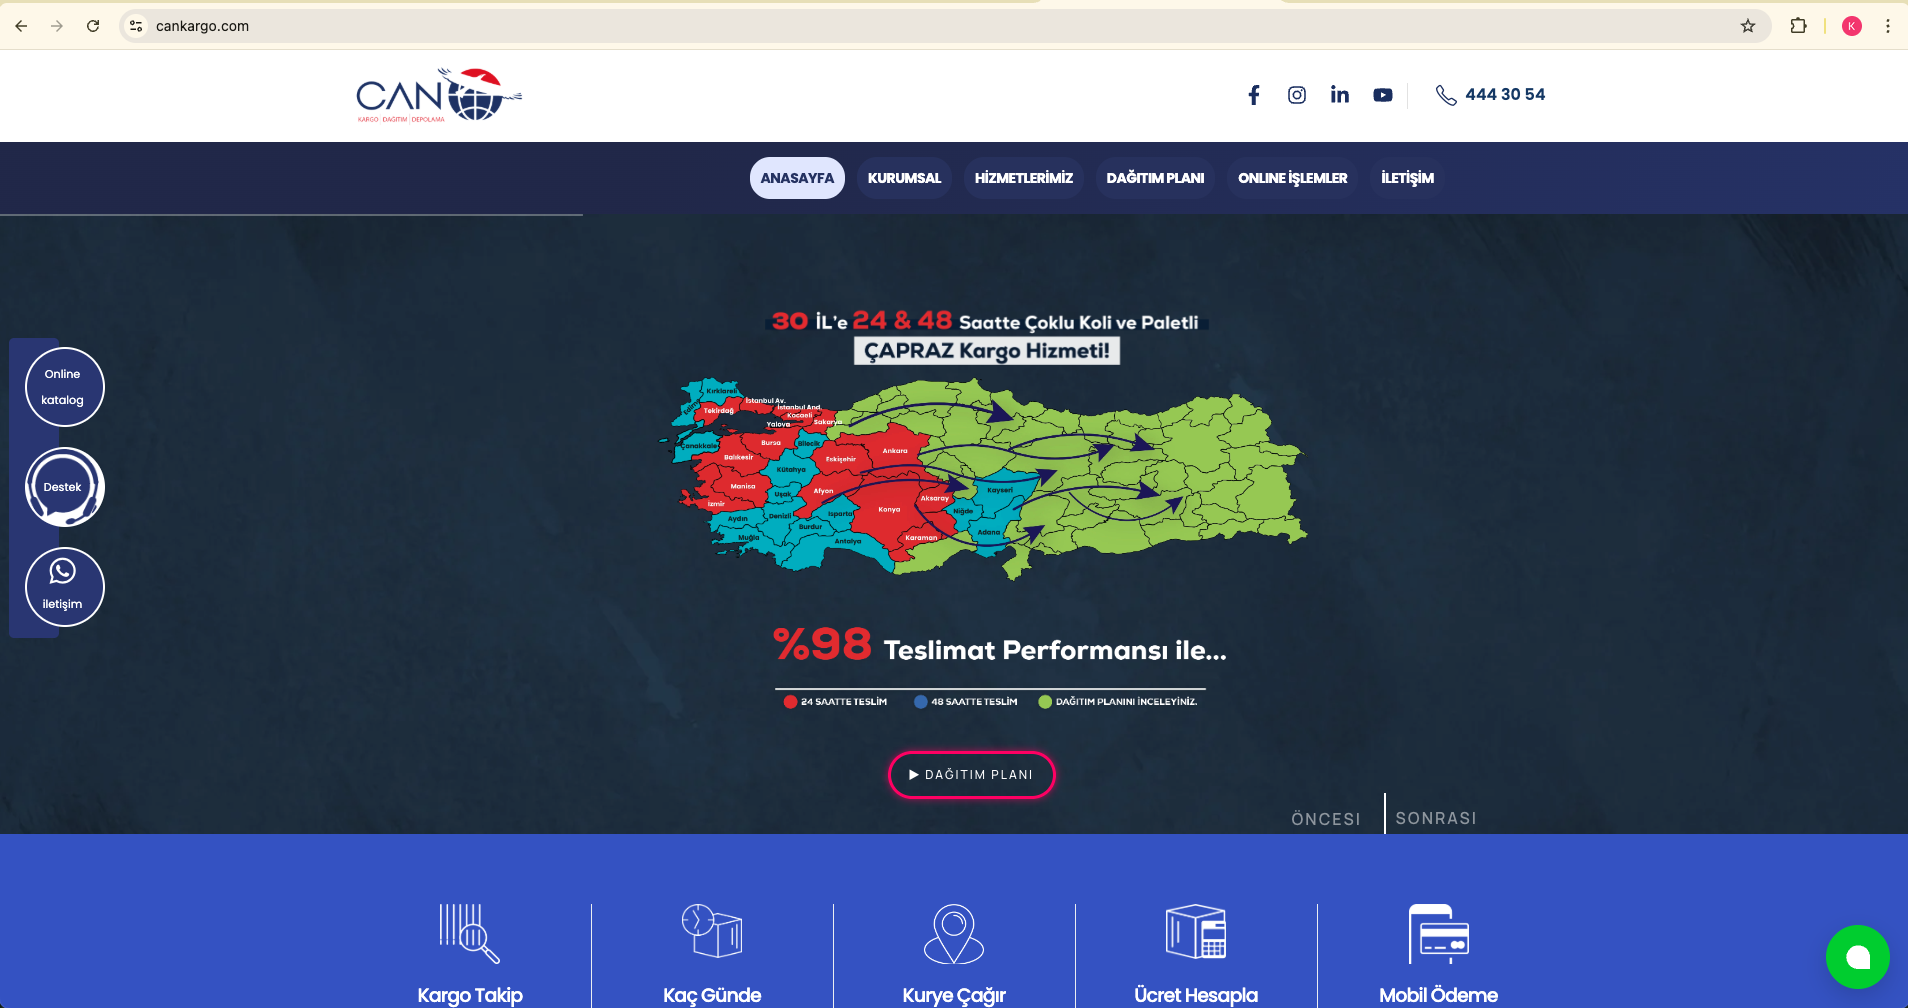Open the DAĞITIM PLANI menu item
This screenshot has height=1008, width=1908.
(1155, 178)
